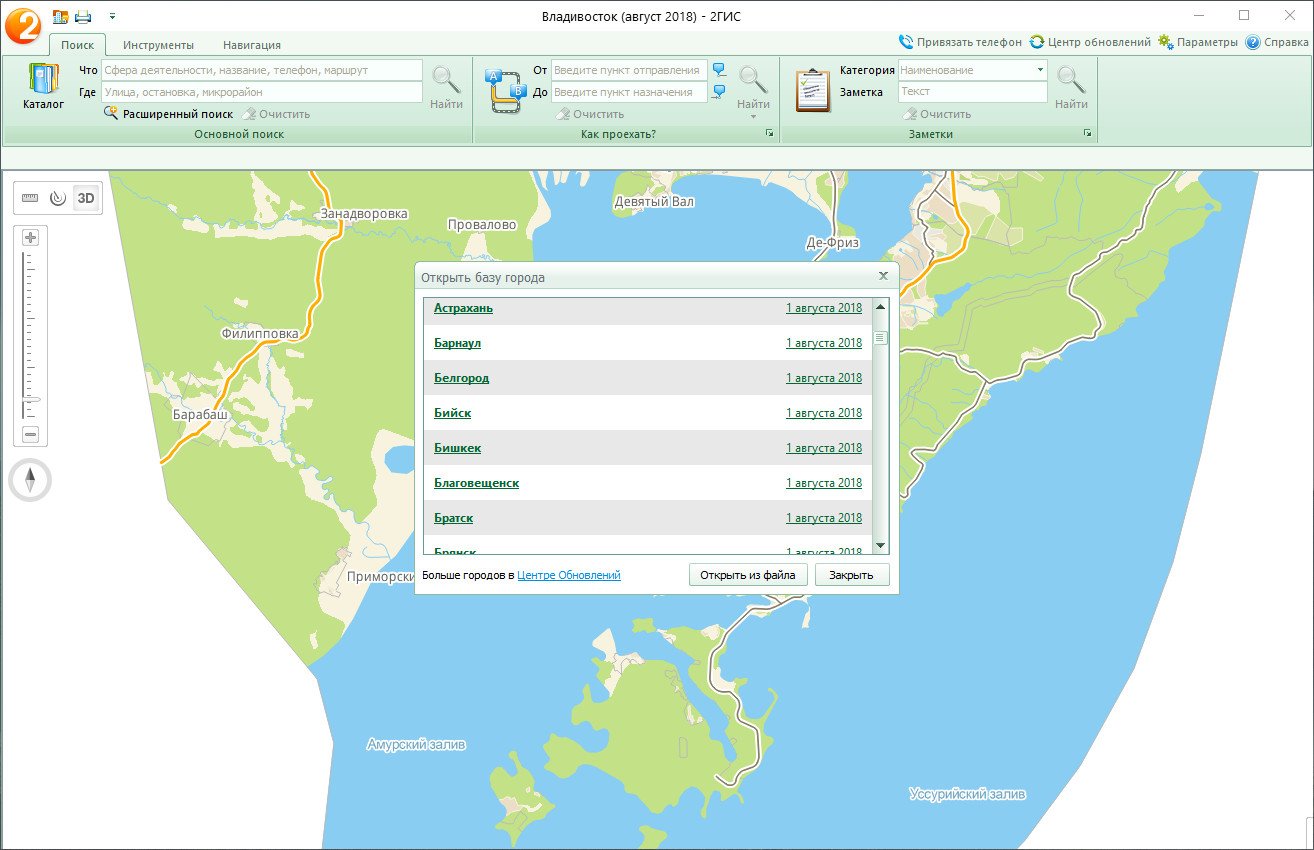Expand the Категория dropdown
The image size is (1314, 850).
pyautogui.click(x=1040, y=70)
